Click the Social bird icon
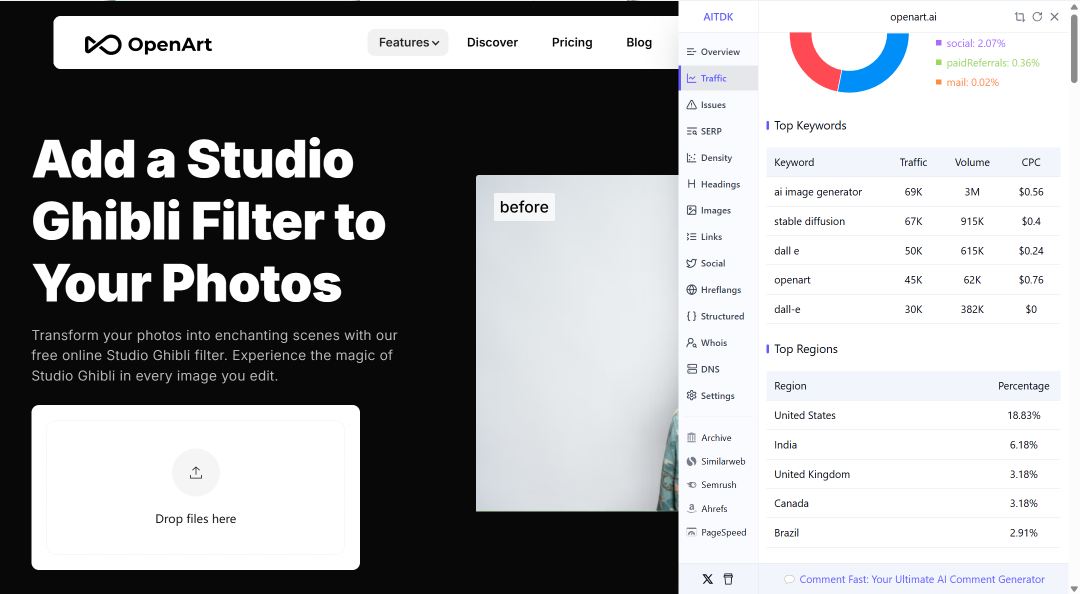This screenshot has width=1080, height=594. point(692,263)
